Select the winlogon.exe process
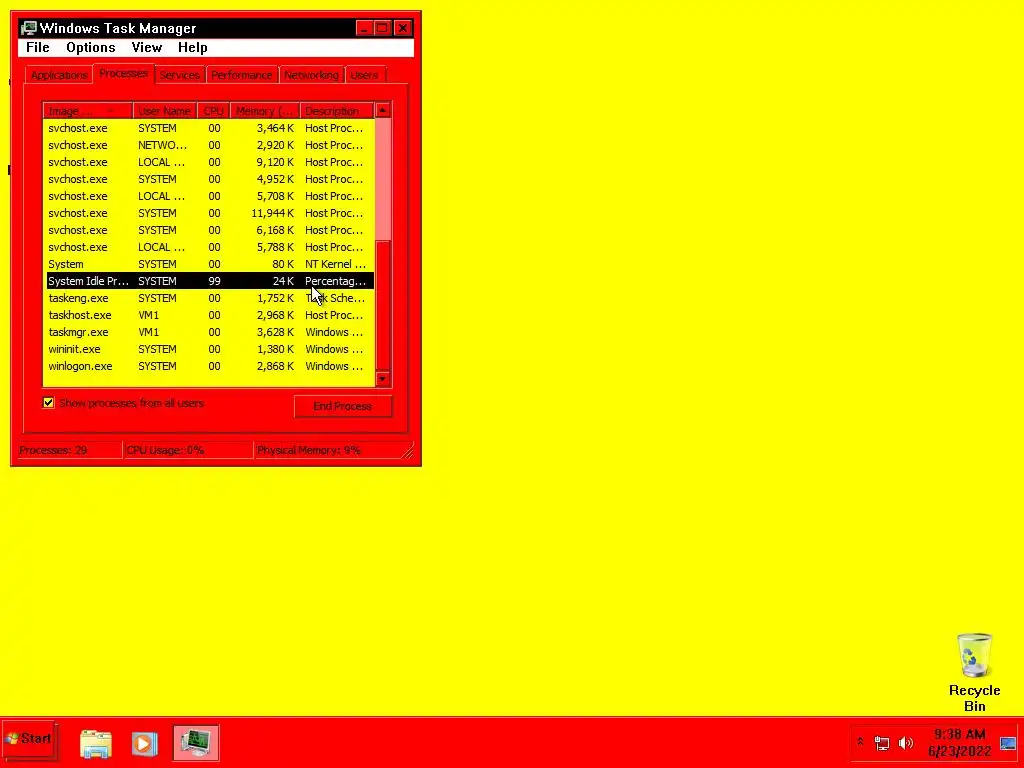The height and width of the screenshot is (768, 1024). pyautogui.click(x=208, y=366)
